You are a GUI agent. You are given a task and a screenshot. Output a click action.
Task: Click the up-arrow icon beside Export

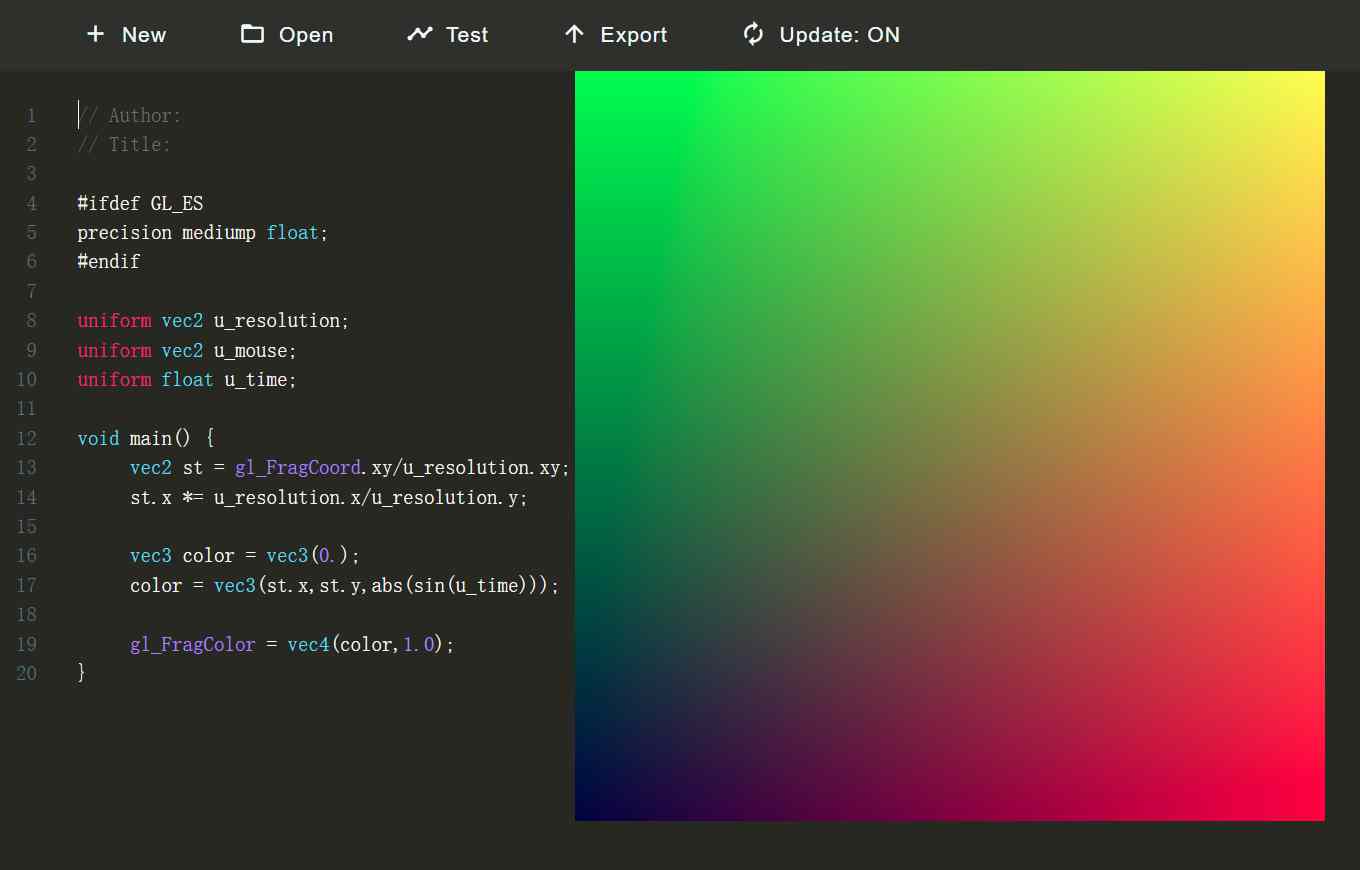point(574,34)
